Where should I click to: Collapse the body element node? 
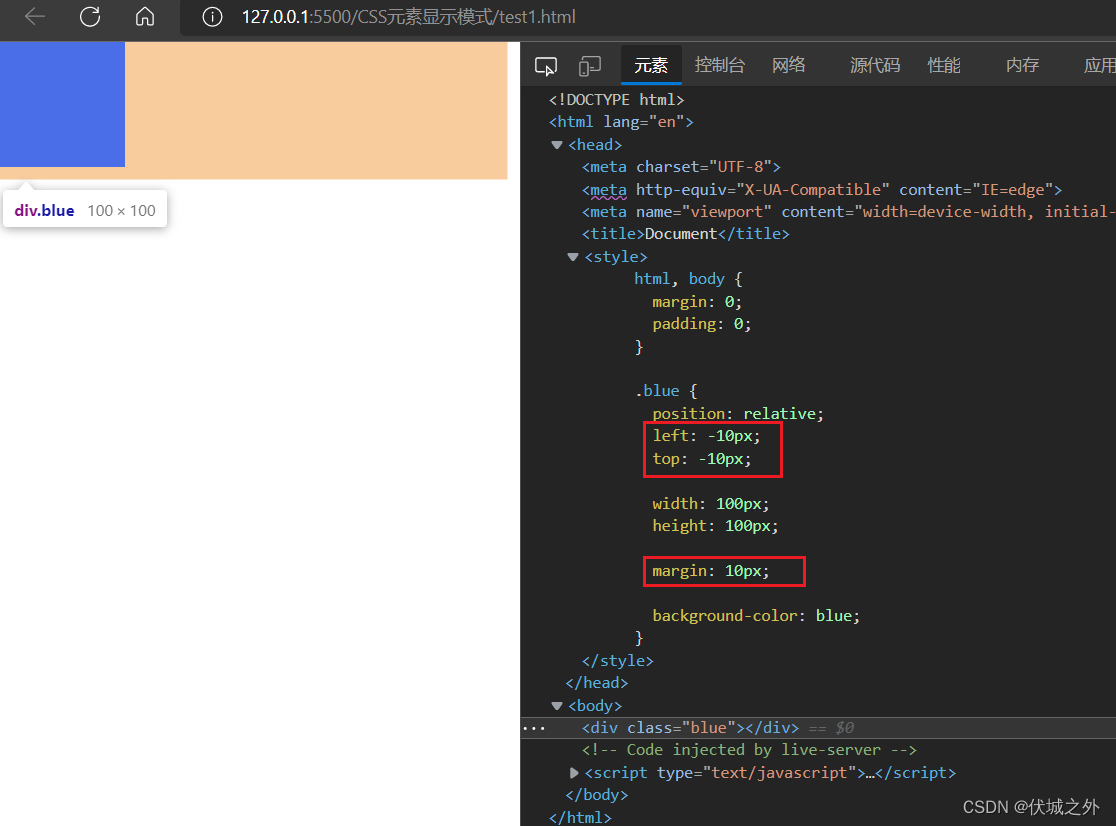click(557, 706)
